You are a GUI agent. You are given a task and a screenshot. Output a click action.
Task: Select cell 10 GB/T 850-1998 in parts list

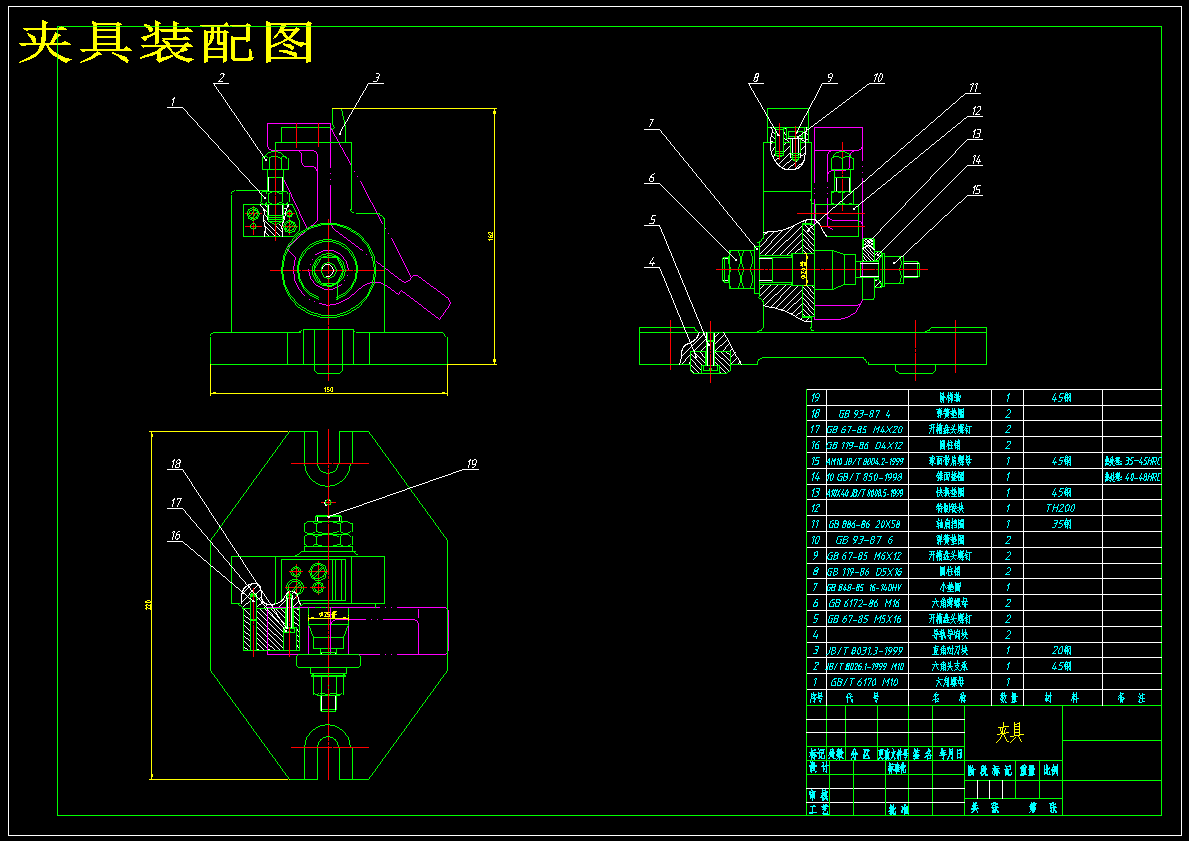coord(867,477)
